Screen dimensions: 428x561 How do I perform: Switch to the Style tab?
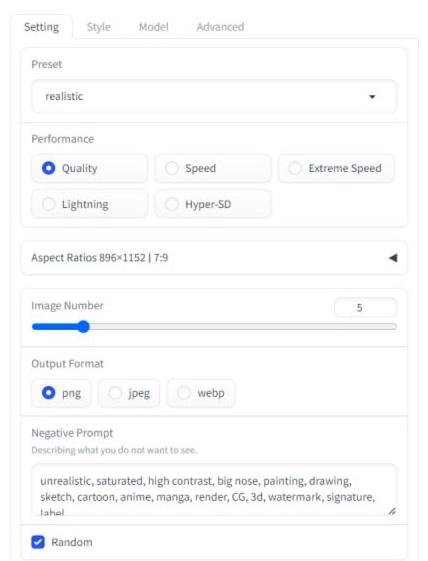98,27
